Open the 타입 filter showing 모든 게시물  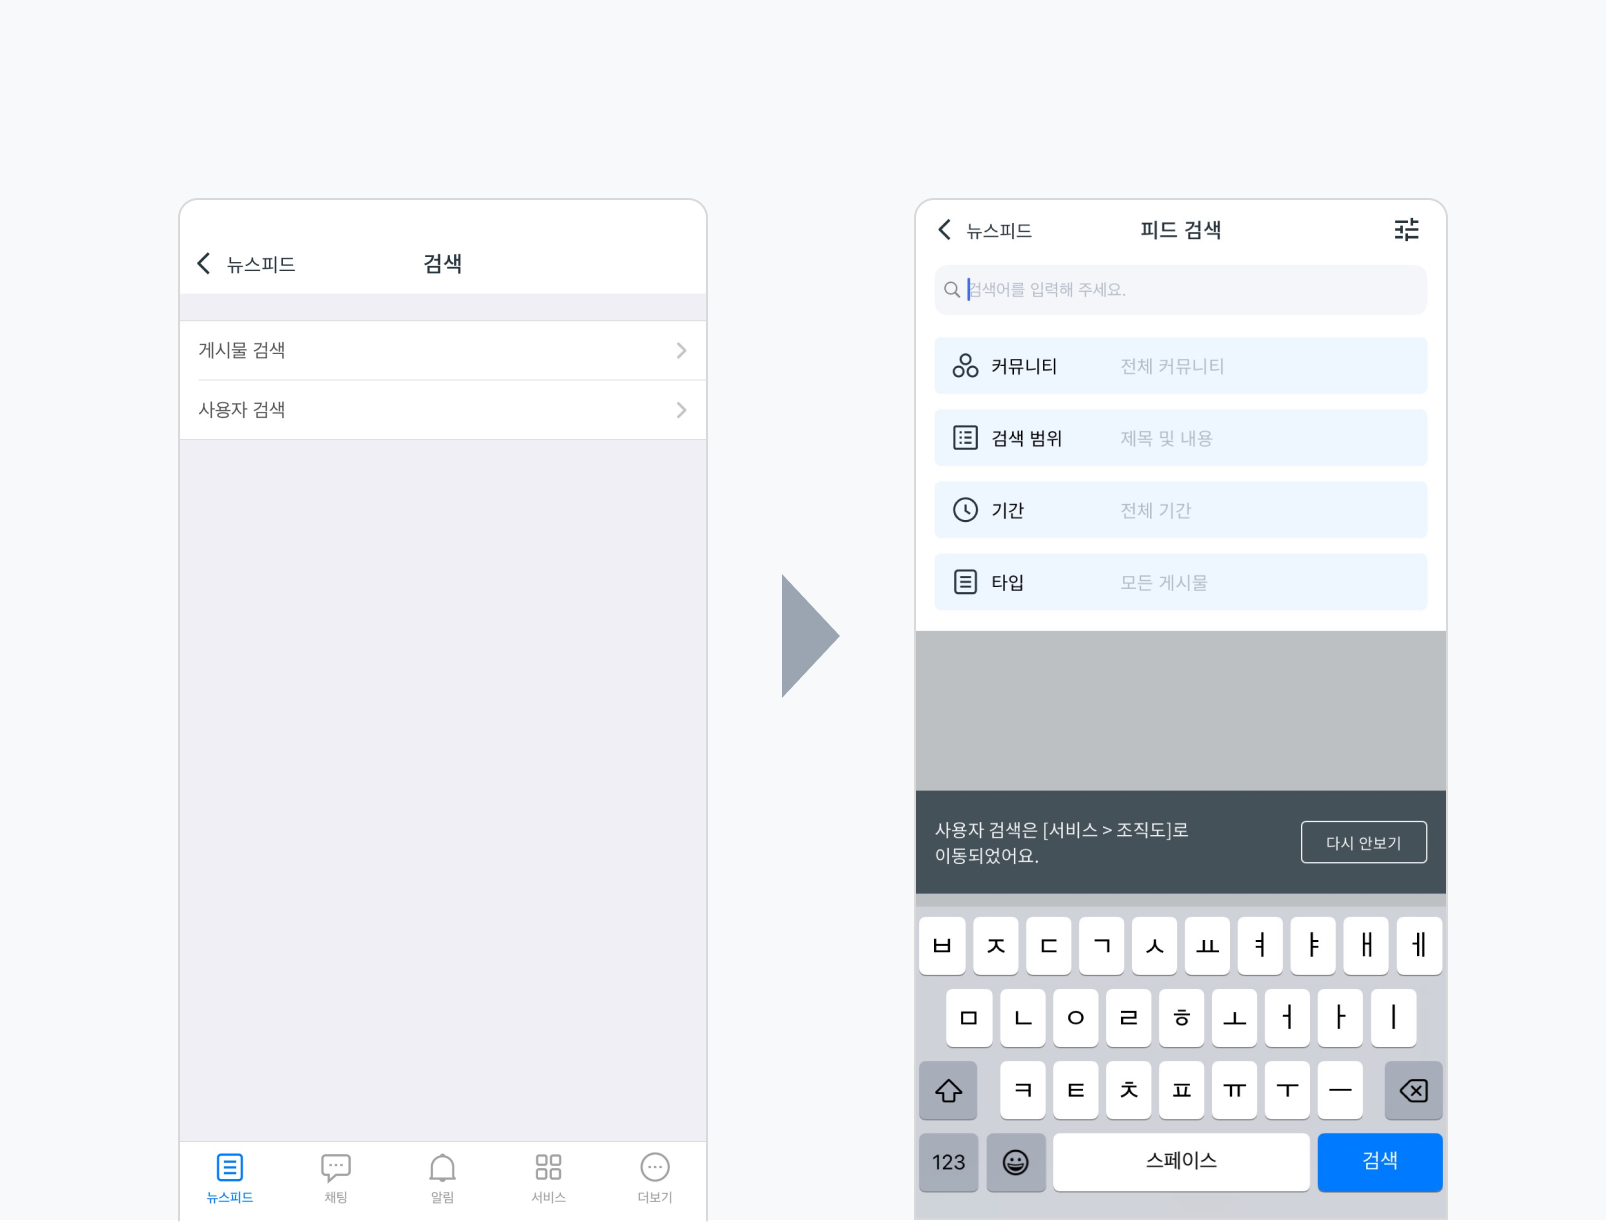pos(1181,582)
